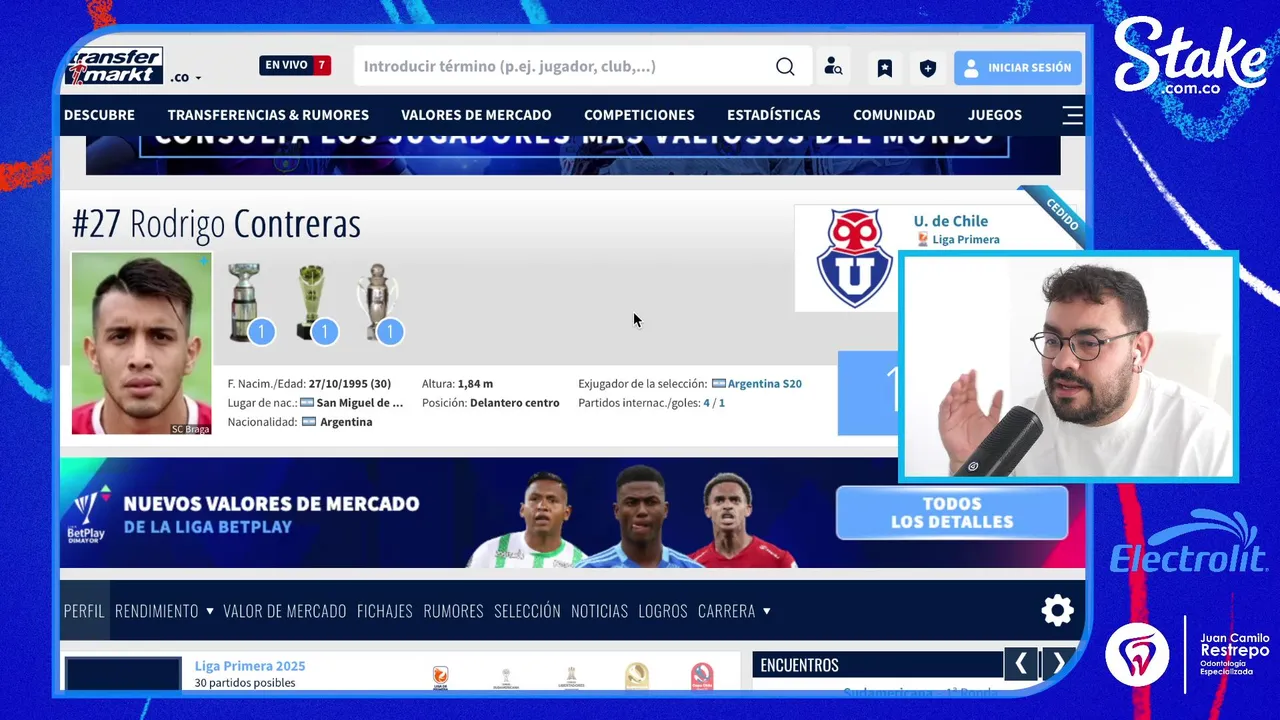Open the Liga Primera 2025 link
Image resolution: width=1280 pixels, height=720 pixels.
tap(250, 666)
